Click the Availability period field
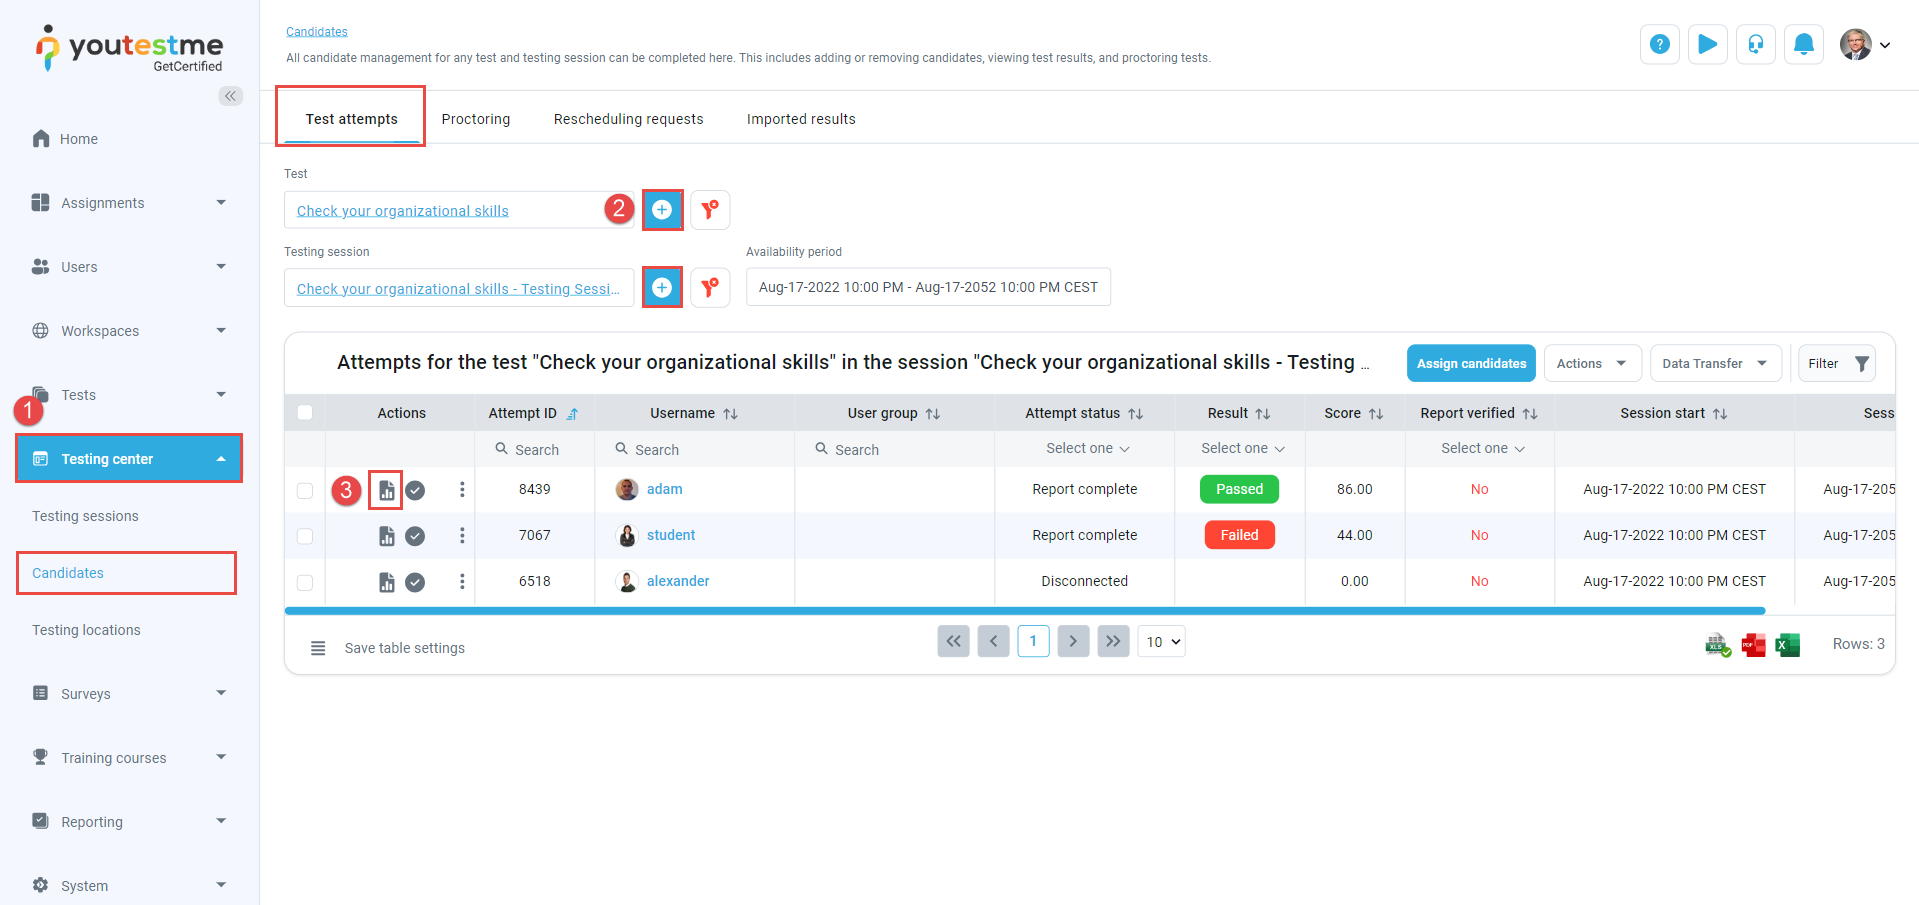The image size is (1919, 905). click(928, 287)
